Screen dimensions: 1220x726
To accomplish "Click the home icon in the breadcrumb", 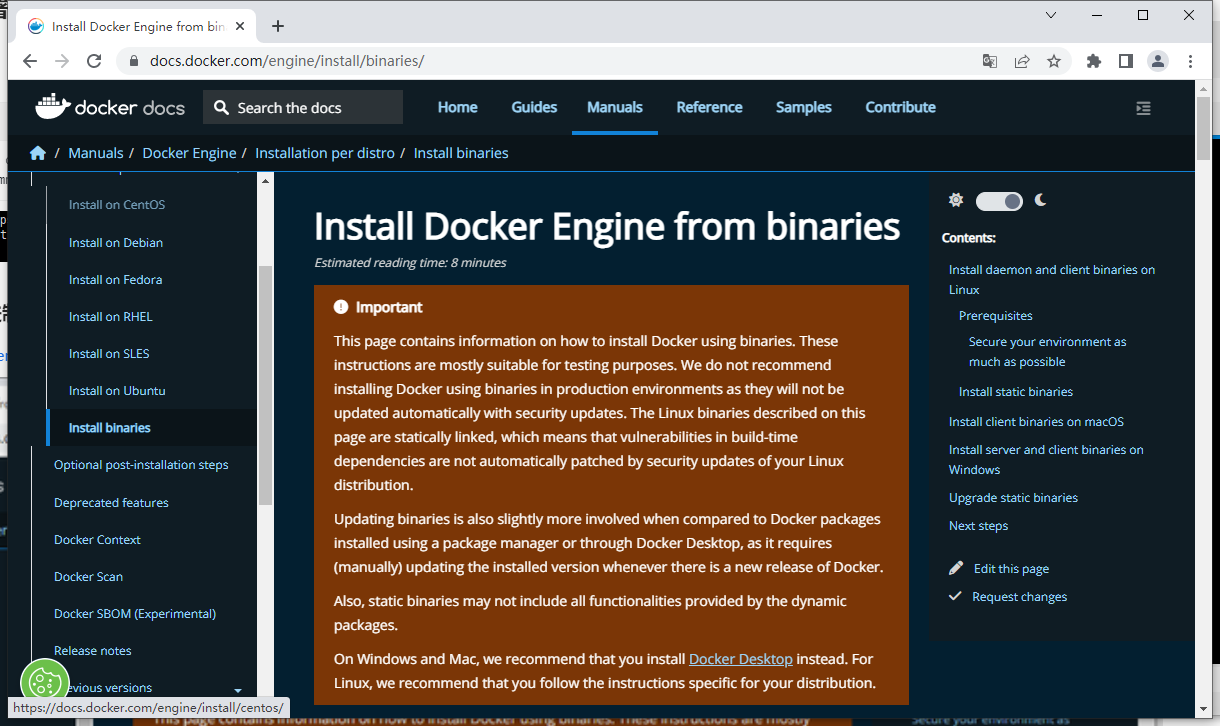I will click(x=38, y=153).
